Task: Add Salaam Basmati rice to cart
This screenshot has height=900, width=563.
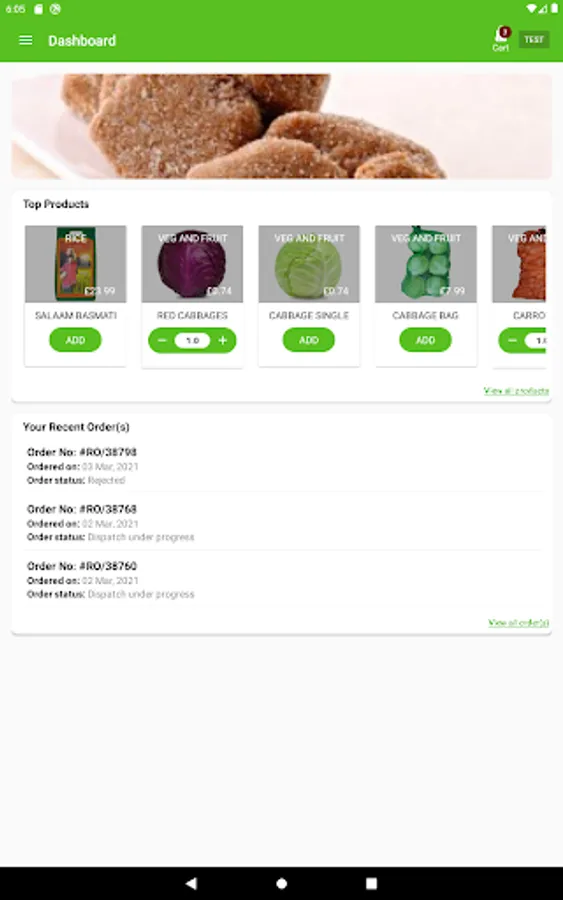Action: [75, 340]
